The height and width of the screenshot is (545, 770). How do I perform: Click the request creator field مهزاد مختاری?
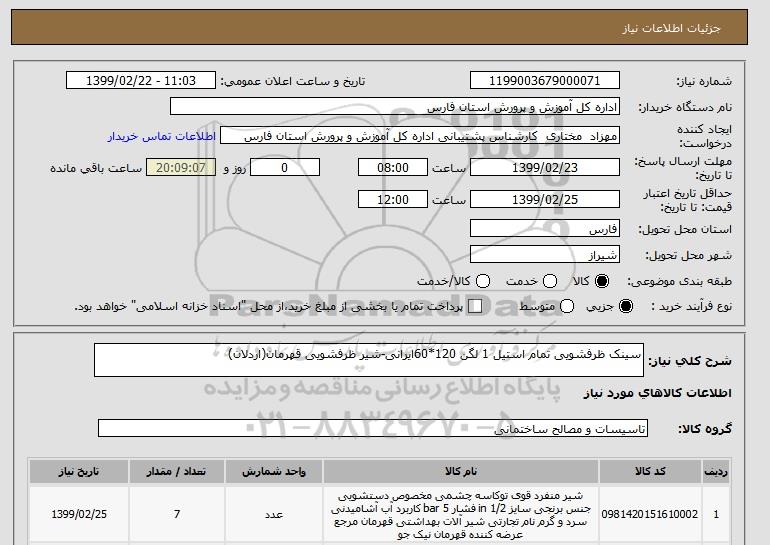pyautogui.click(x=420, y=136)
